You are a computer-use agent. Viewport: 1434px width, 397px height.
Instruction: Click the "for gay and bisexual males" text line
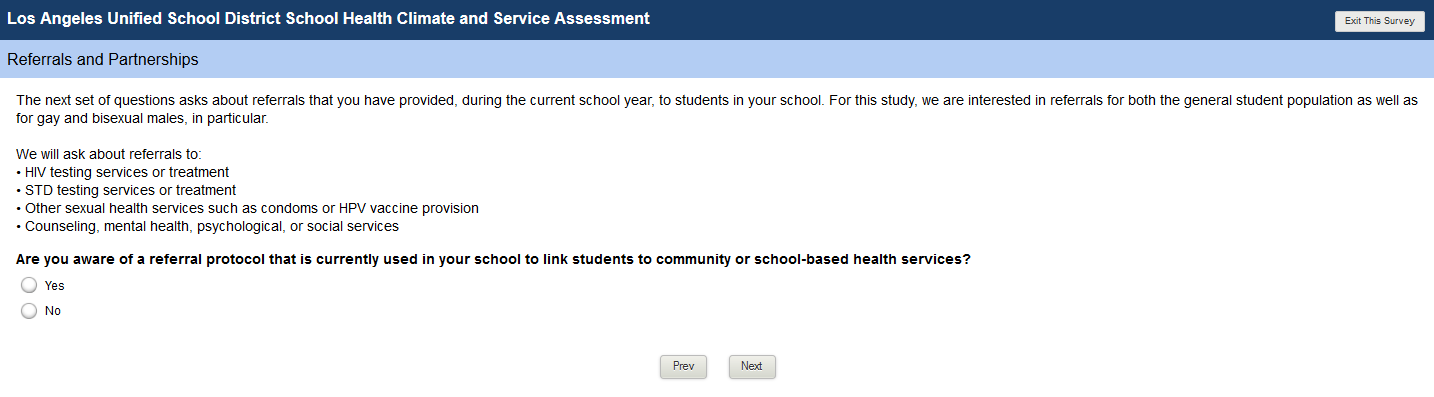(143, 119)
